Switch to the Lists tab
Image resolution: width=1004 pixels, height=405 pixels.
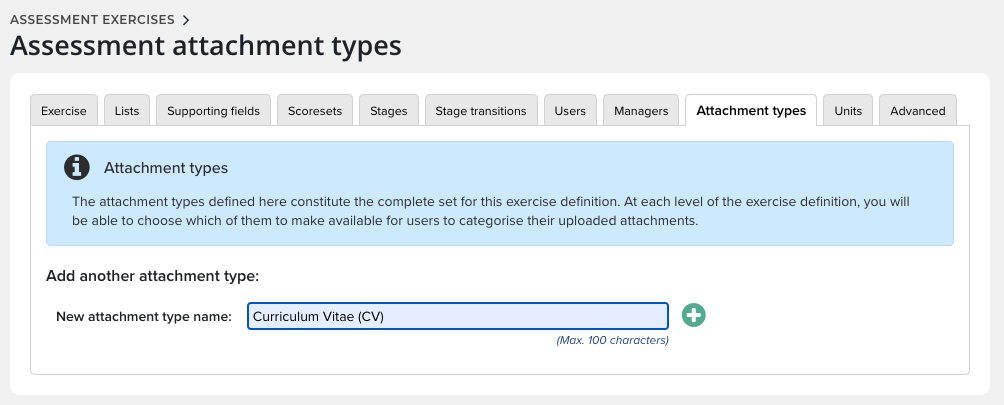(x=127, y=111)
